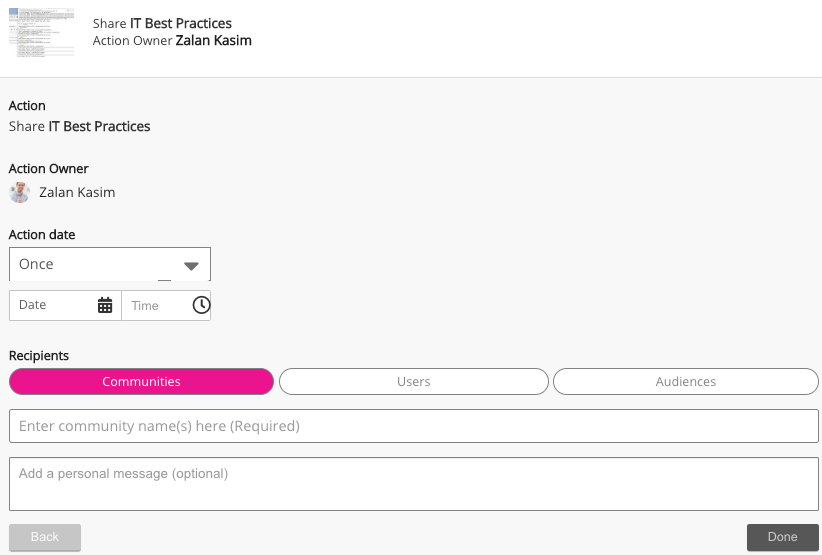Click IT Best Practices under Action section
Viewport: 822px width, 555px height.
pyautogui.click(x=99, y=127)
